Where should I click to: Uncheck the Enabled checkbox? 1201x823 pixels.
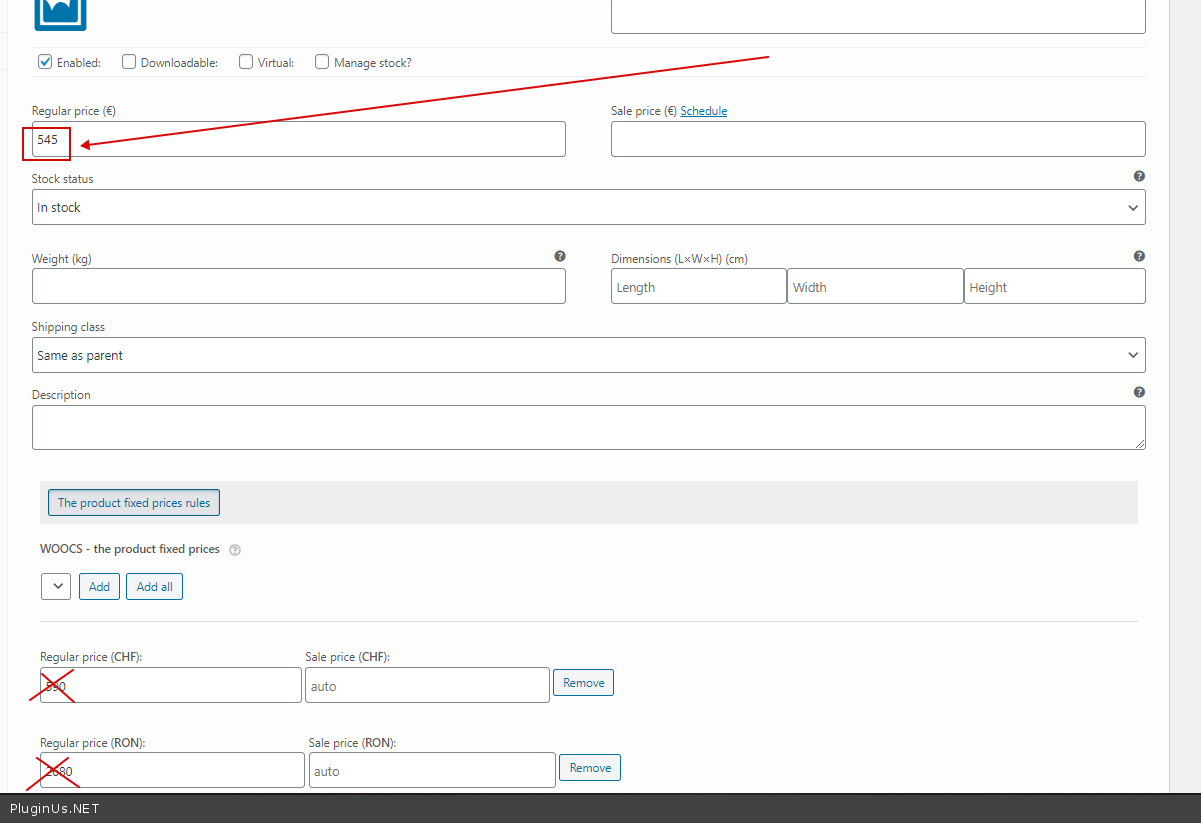[x=45, y=62]
